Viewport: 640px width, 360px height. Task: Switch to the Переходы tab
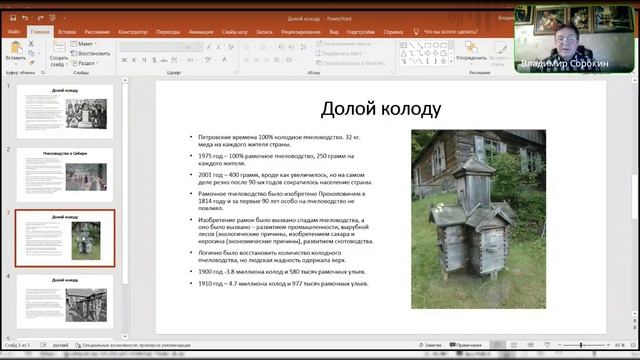[x=168, y=32]
